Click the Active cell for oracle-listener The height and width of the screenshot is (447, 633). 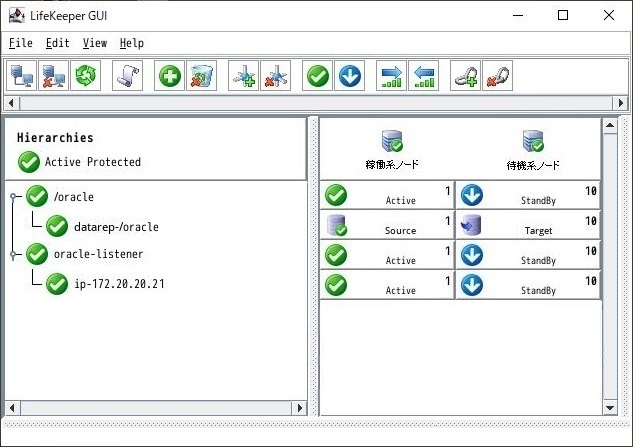[x=387, y=255]
